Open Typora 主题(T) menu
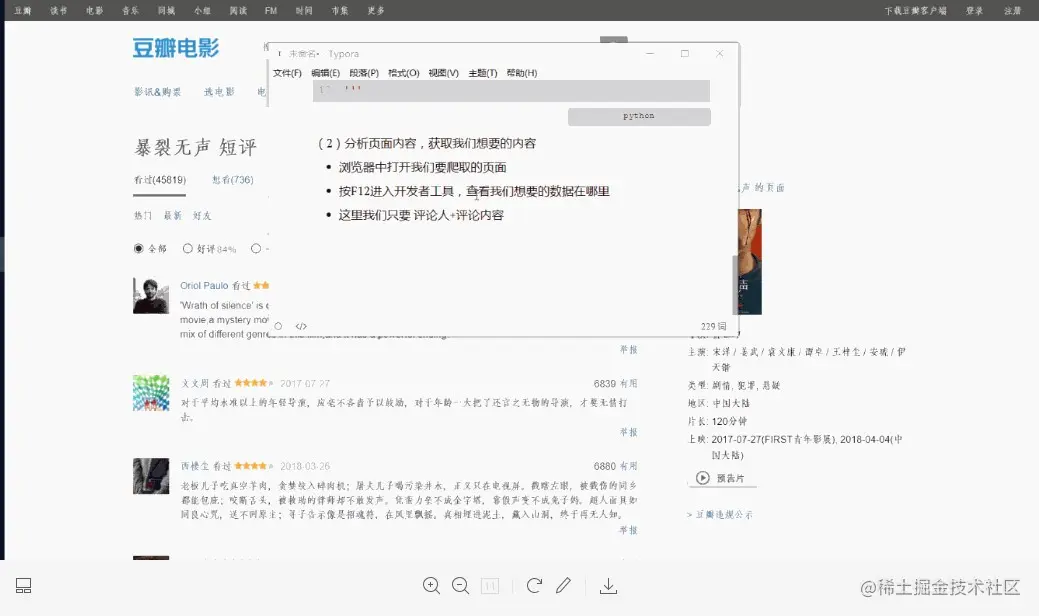Image resolution: width=1039 pixels, height=616 pixels. tap(482, 73)
